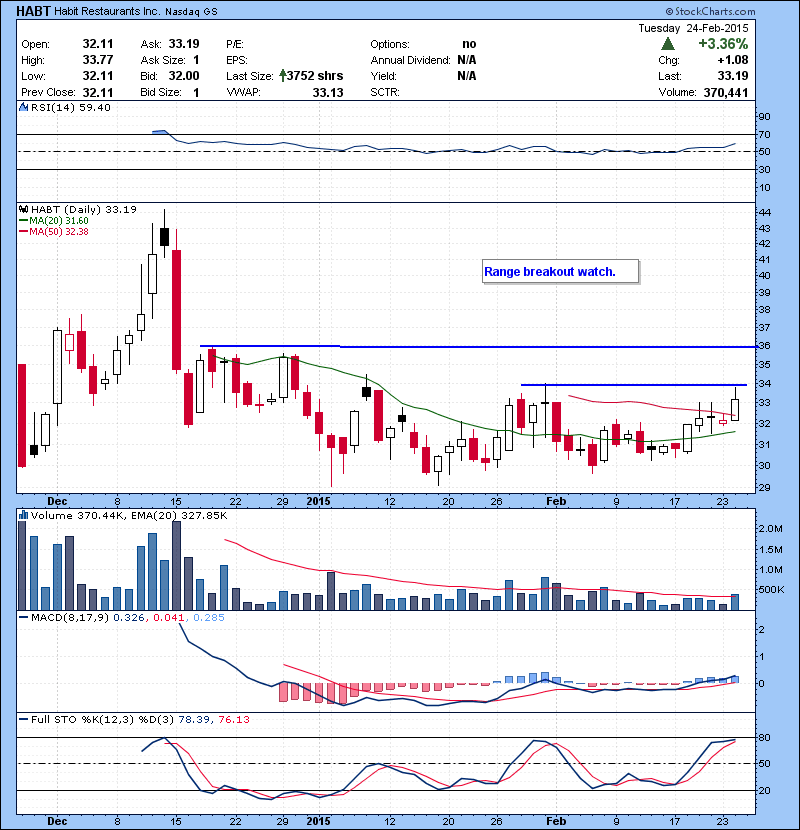
Task: Click the Volume 370.44K EMA label
Action: (129, 516)
